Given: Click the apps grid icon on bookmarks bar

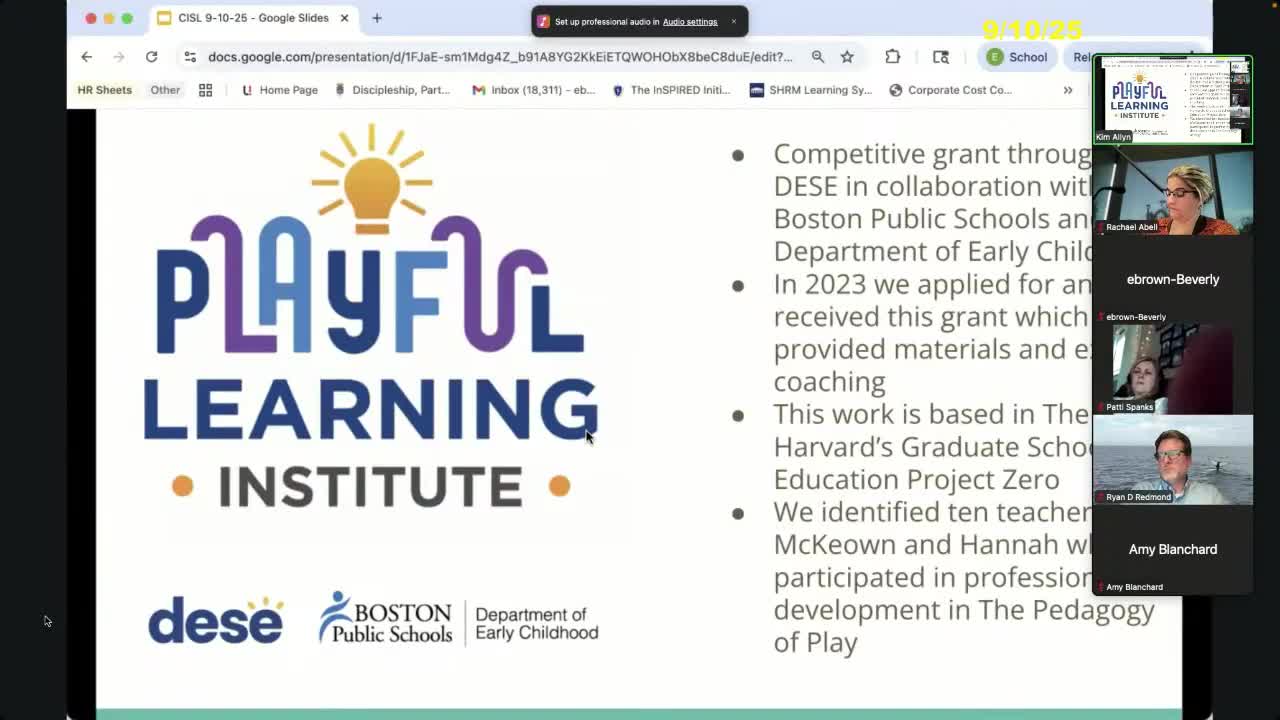Looking at the screenshot, I should tap(205, 90).
